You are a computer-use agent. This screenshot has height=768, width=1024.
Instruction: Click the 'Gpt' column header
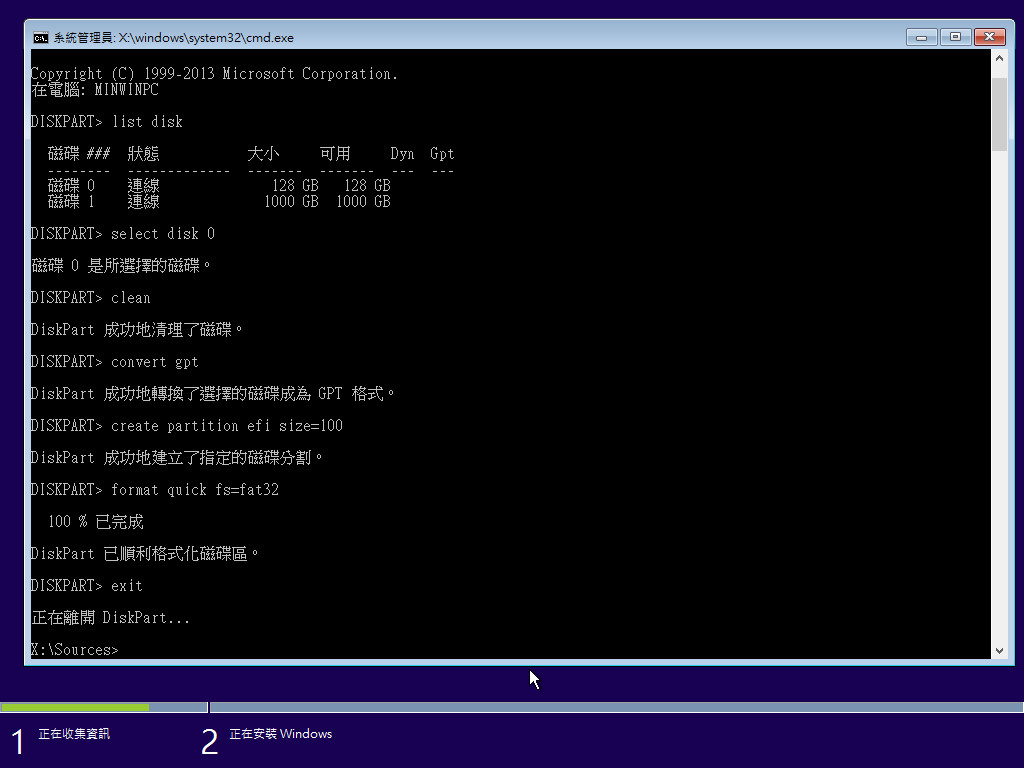(x=442, y=154)
